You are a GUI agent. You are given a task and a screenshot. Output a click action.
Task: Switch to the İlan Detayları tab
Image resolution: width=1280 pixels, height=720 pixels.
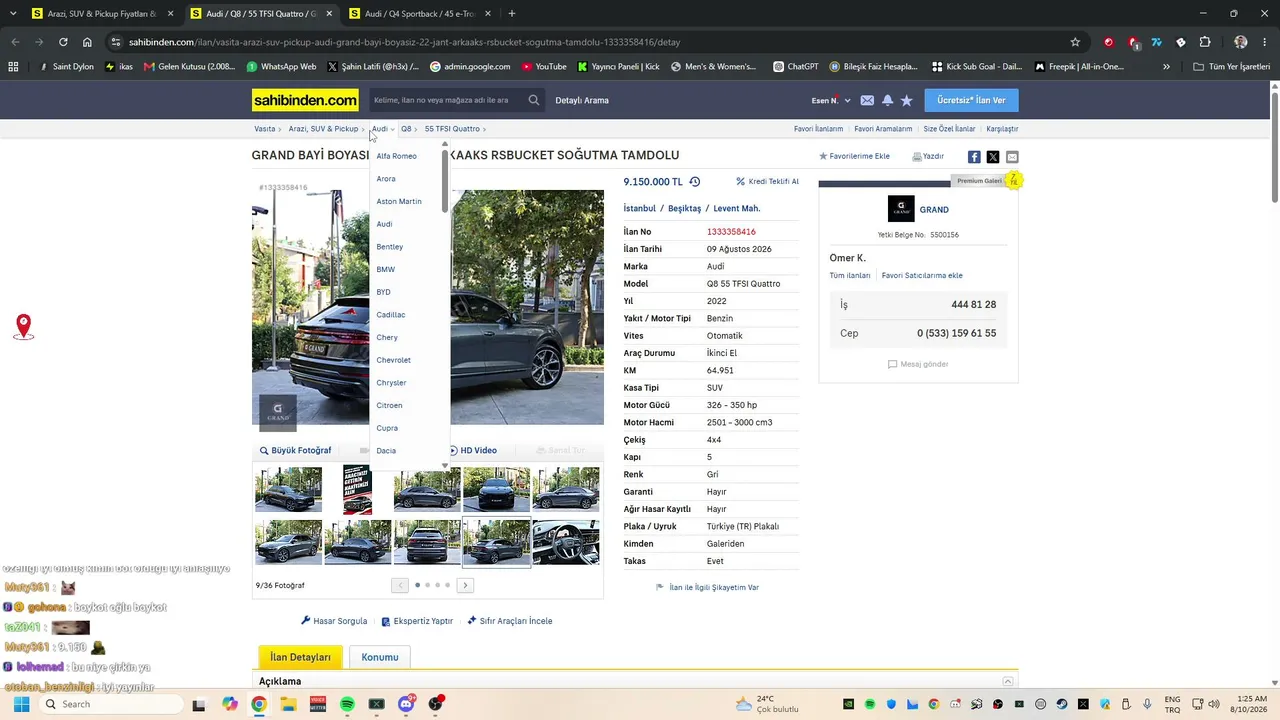[301, 657]
